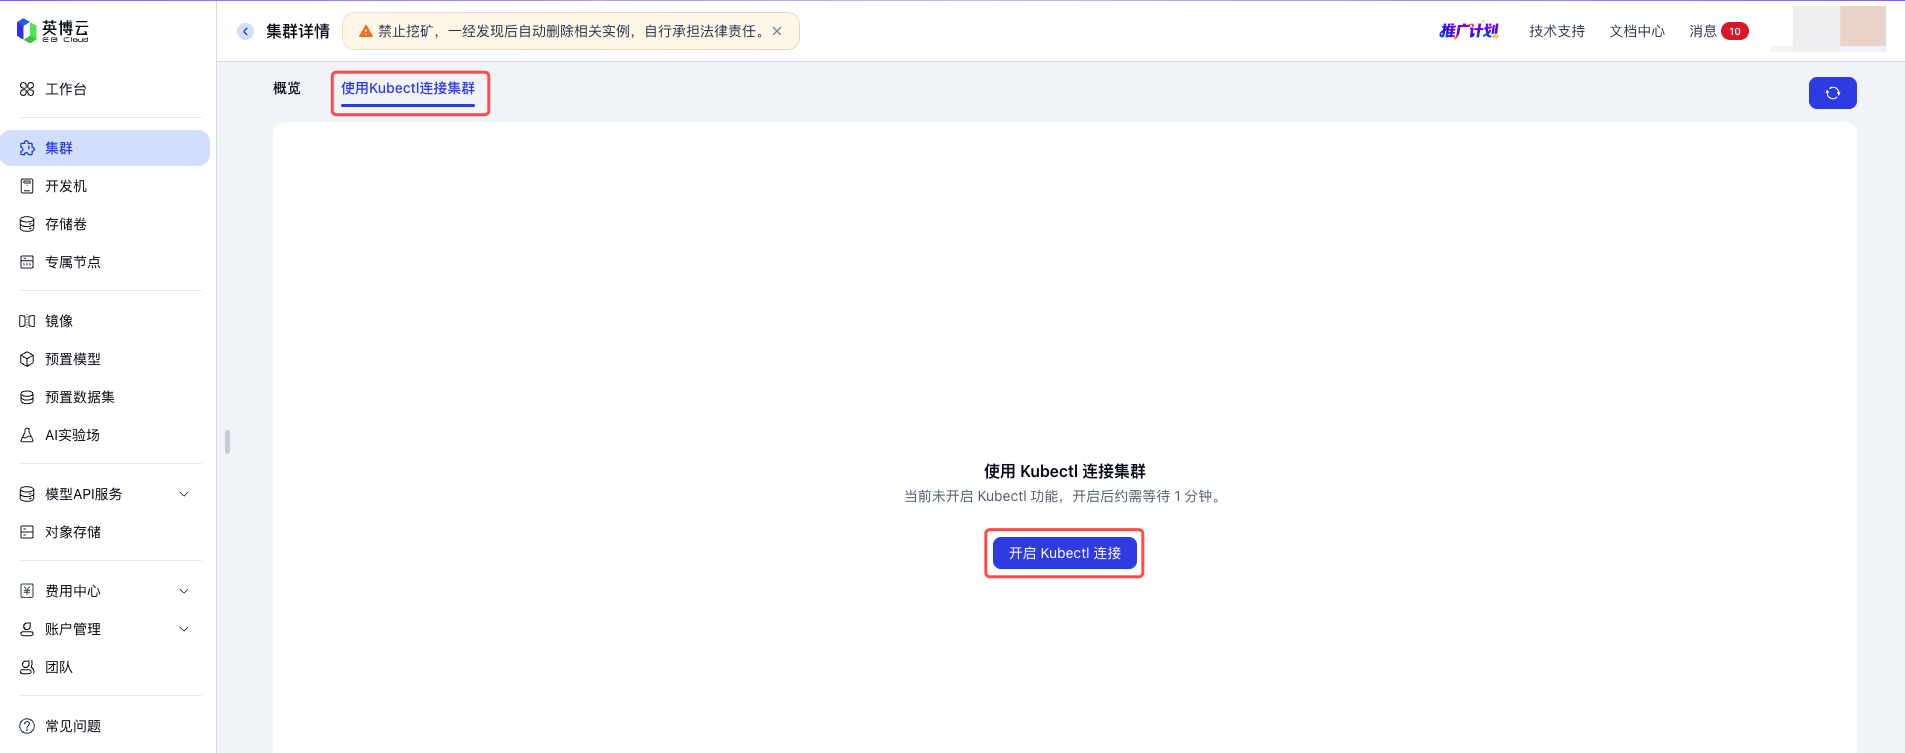This screenshot has height=753, width=1905.
Task: Dismiss the mining warning banner
Action: pos(777,31)
